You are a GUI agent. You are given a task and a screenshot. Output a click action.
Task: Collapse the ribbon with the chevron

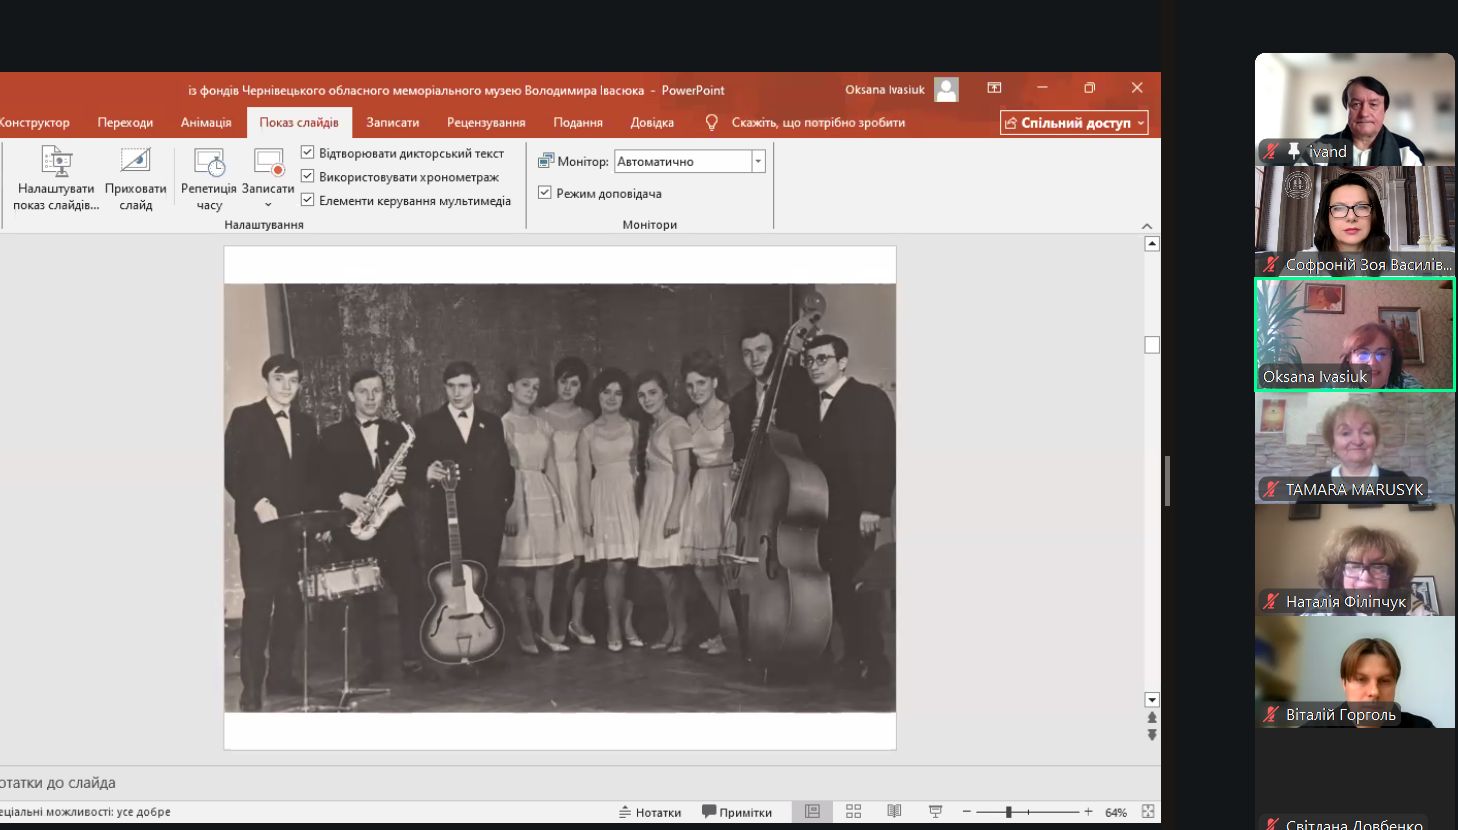click(x=1147, y=226)
